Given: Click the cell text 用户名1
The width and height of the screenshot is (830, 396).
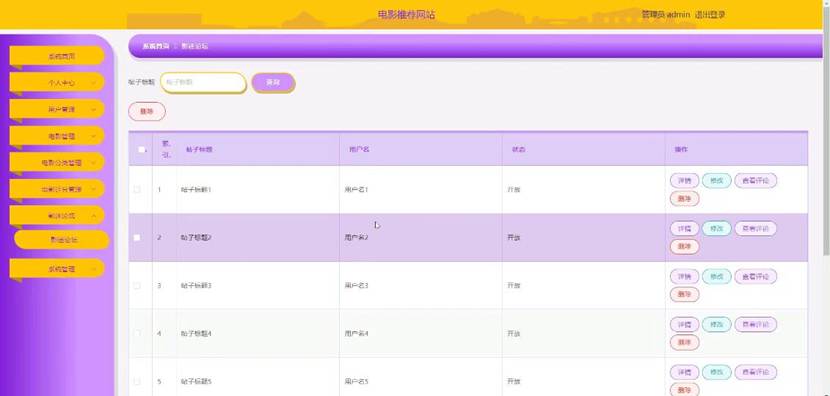Looking at the screenshot, I should coord(356,190).
